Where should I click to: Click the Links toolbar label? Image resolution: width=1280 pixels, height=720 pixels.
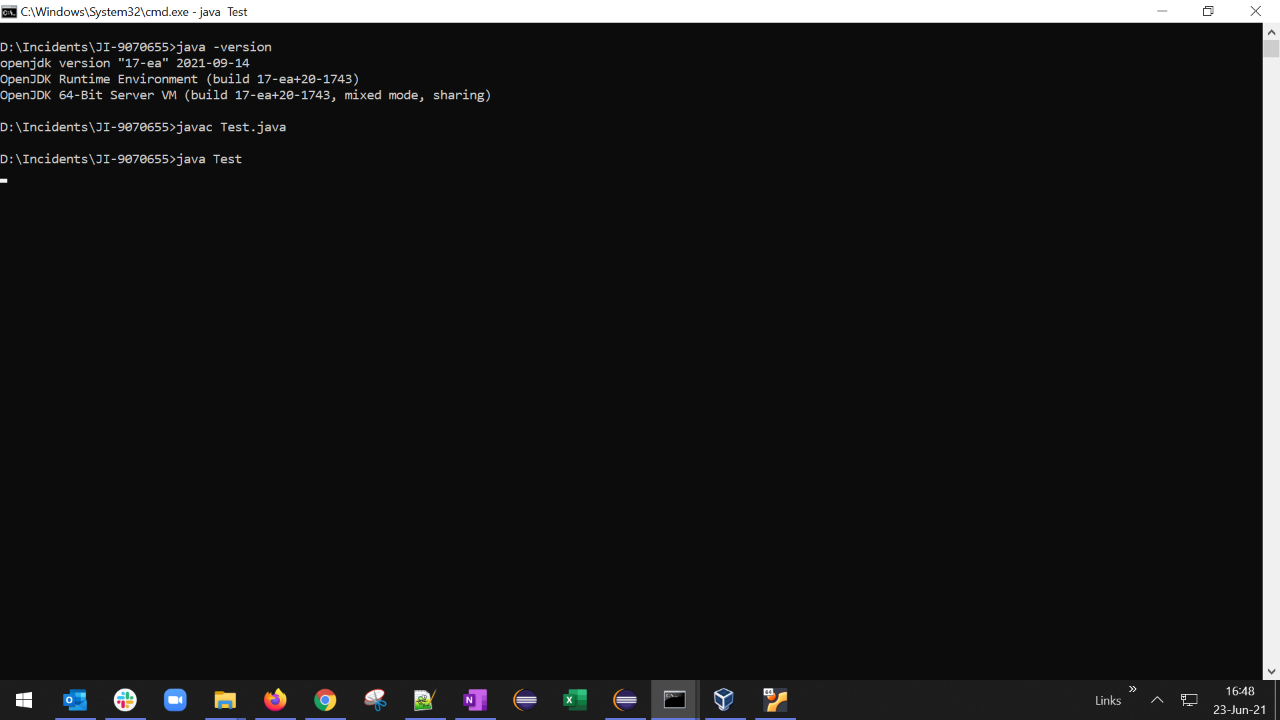click(1107, 701)
